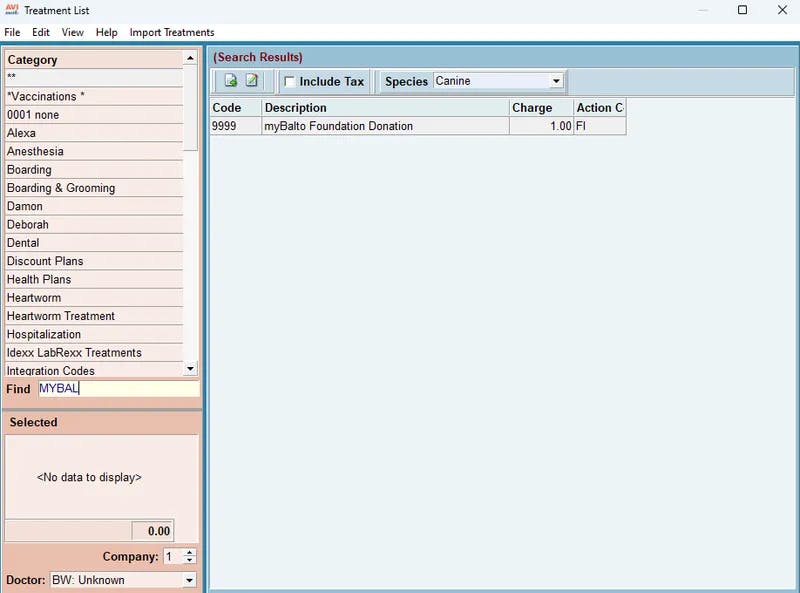
Task: Click the Category list scrollbar thumb
Action: (x=190, y=108)
